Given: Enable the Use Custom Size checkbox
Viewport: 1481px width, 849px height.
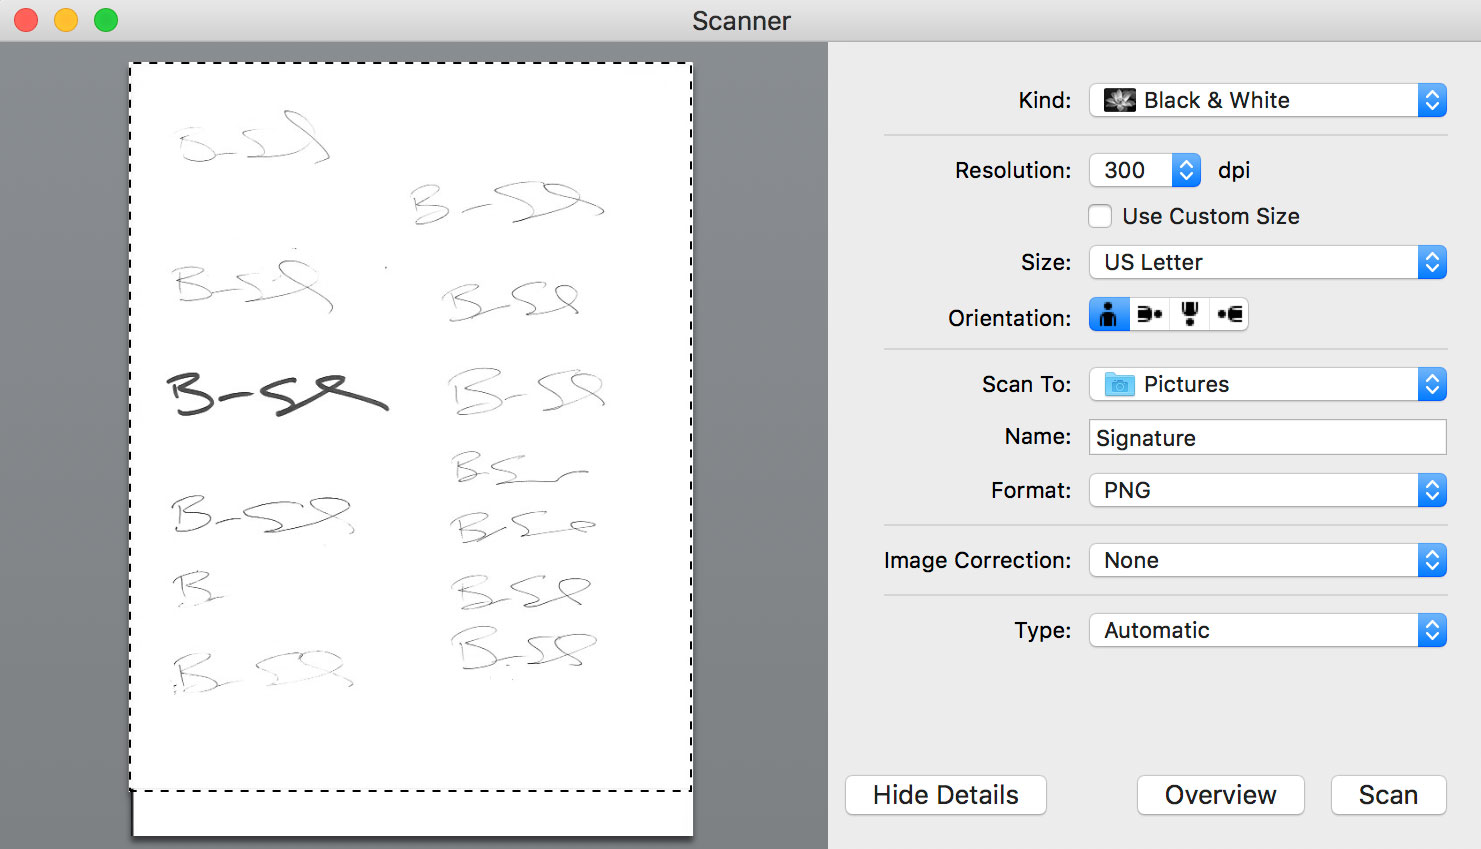Looking at the screenshot, I should coord(1100,216).
